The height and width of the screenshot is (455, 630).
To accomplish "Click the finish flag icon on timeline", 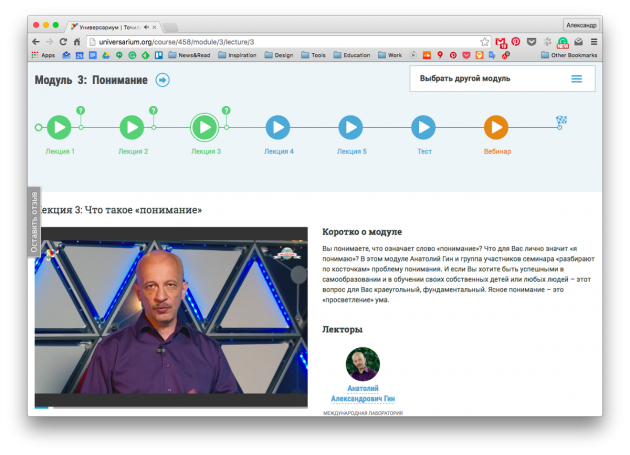I will 561,122.
